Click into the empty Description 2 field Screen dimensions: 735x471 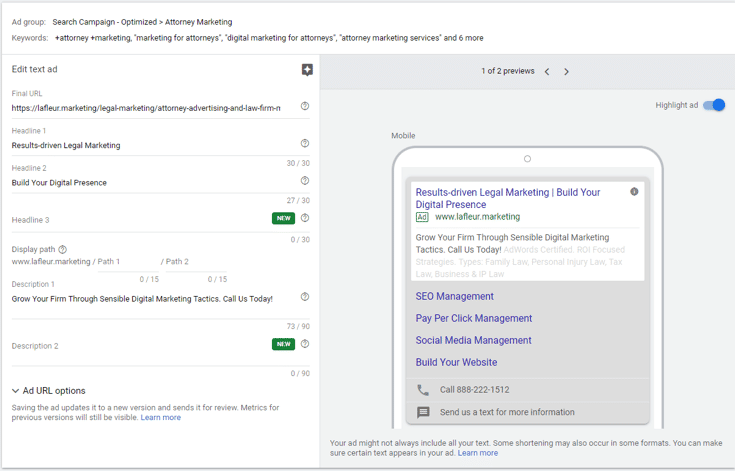(141, 346)
